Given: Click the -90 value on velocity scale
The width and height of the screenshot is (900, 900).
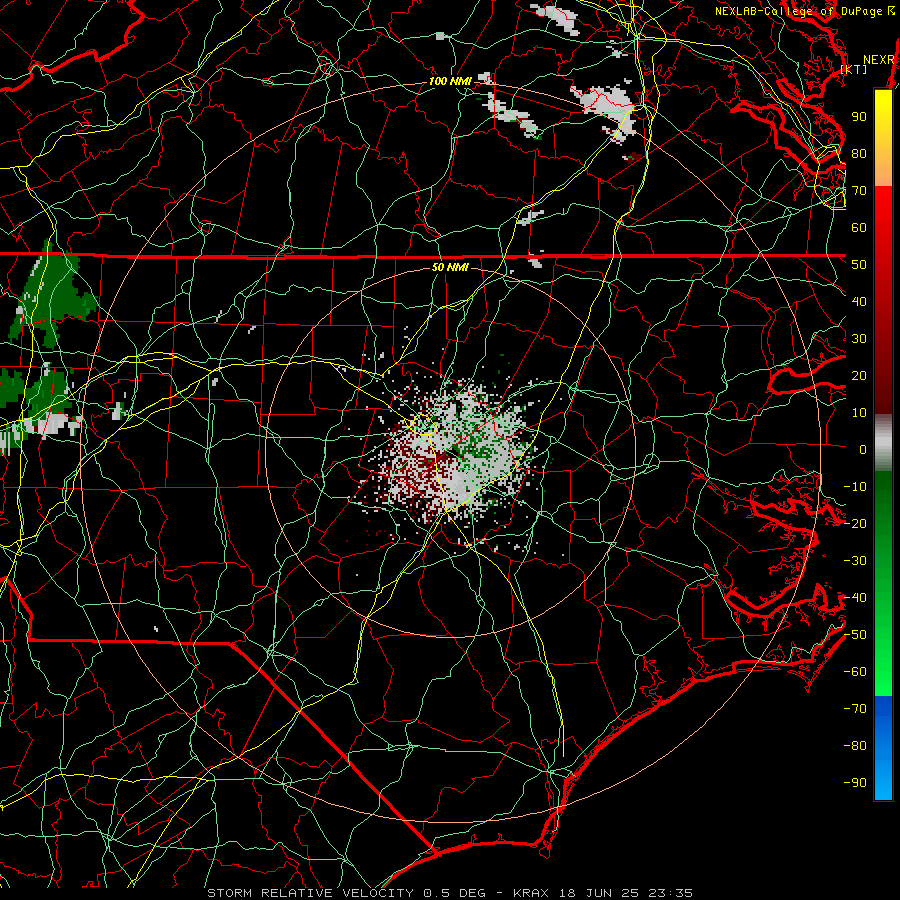Looking at the screenshot, I should 855,783.
